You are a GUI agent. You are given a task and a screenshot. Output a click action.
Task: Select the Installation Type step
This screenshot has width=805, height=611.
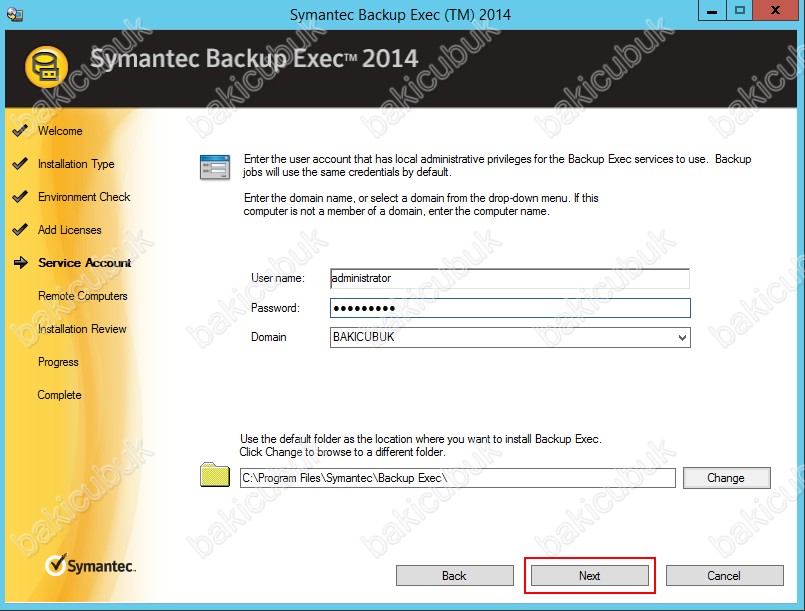click(76, 164)
